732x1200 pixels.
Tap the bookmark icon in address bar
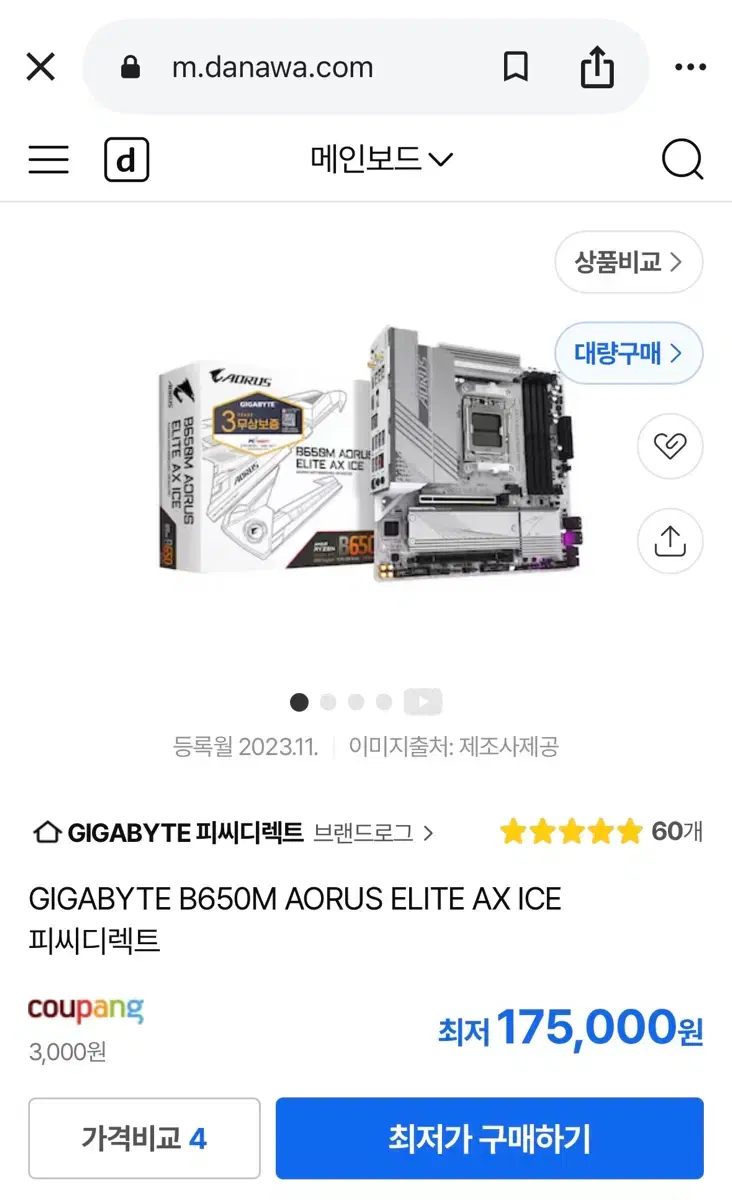pyautogui.click(x=515, y=67)
